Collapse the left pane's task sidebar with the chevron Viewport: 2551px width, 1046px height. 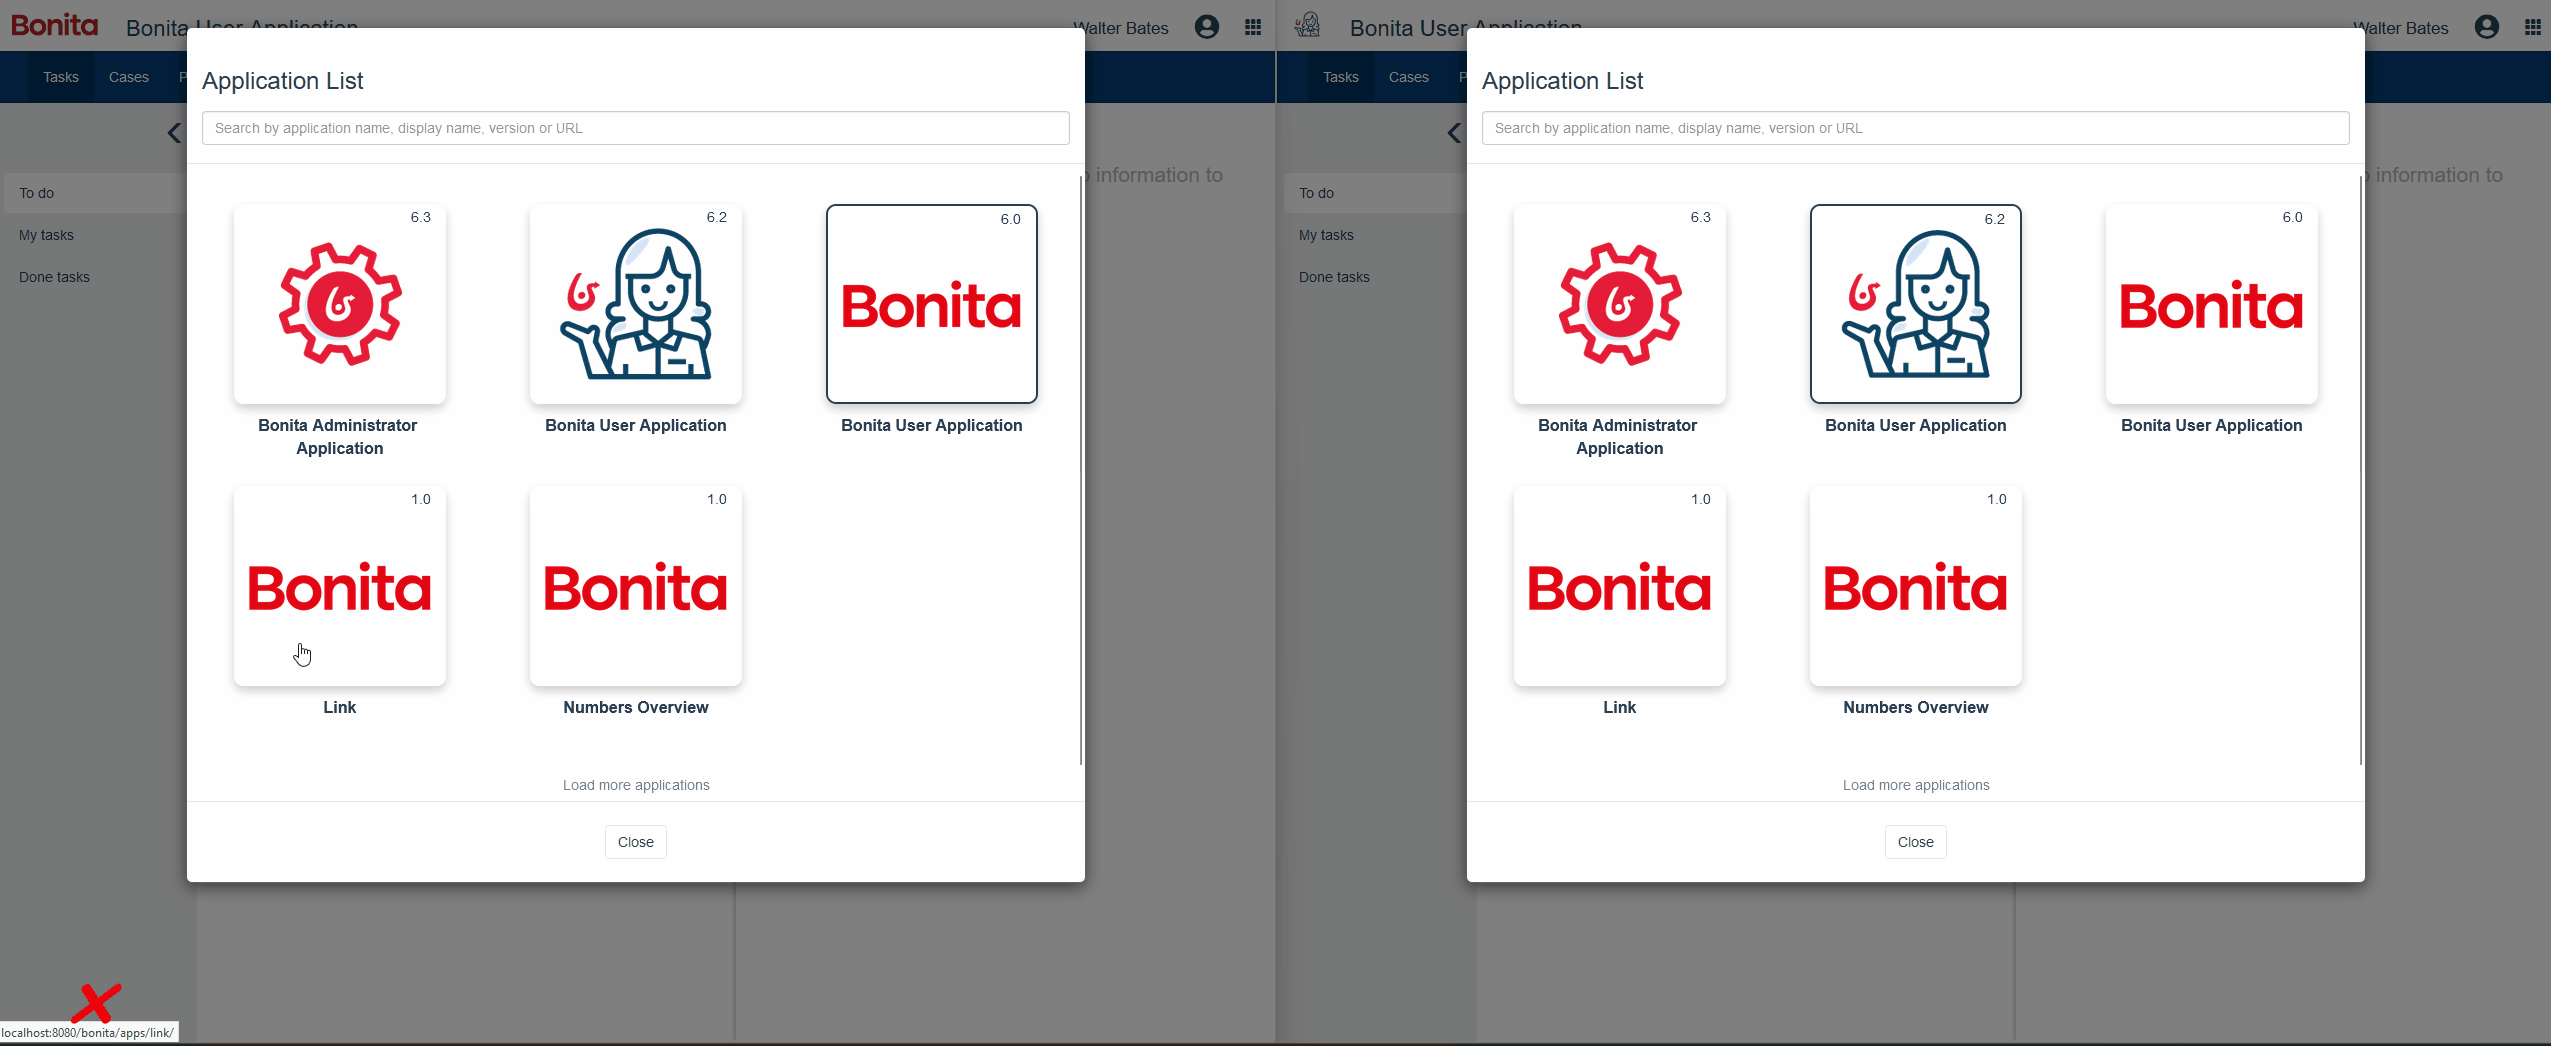[x=174, y=133]
